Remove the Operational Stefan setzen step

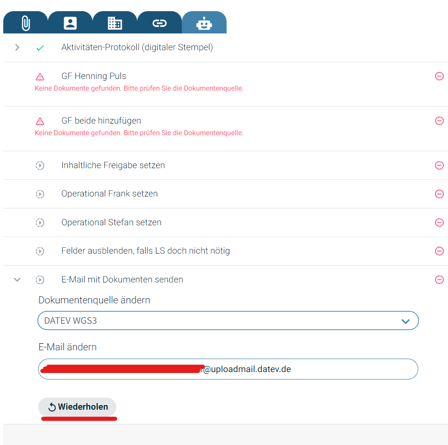pyautogui.click(x=439, y=222)
